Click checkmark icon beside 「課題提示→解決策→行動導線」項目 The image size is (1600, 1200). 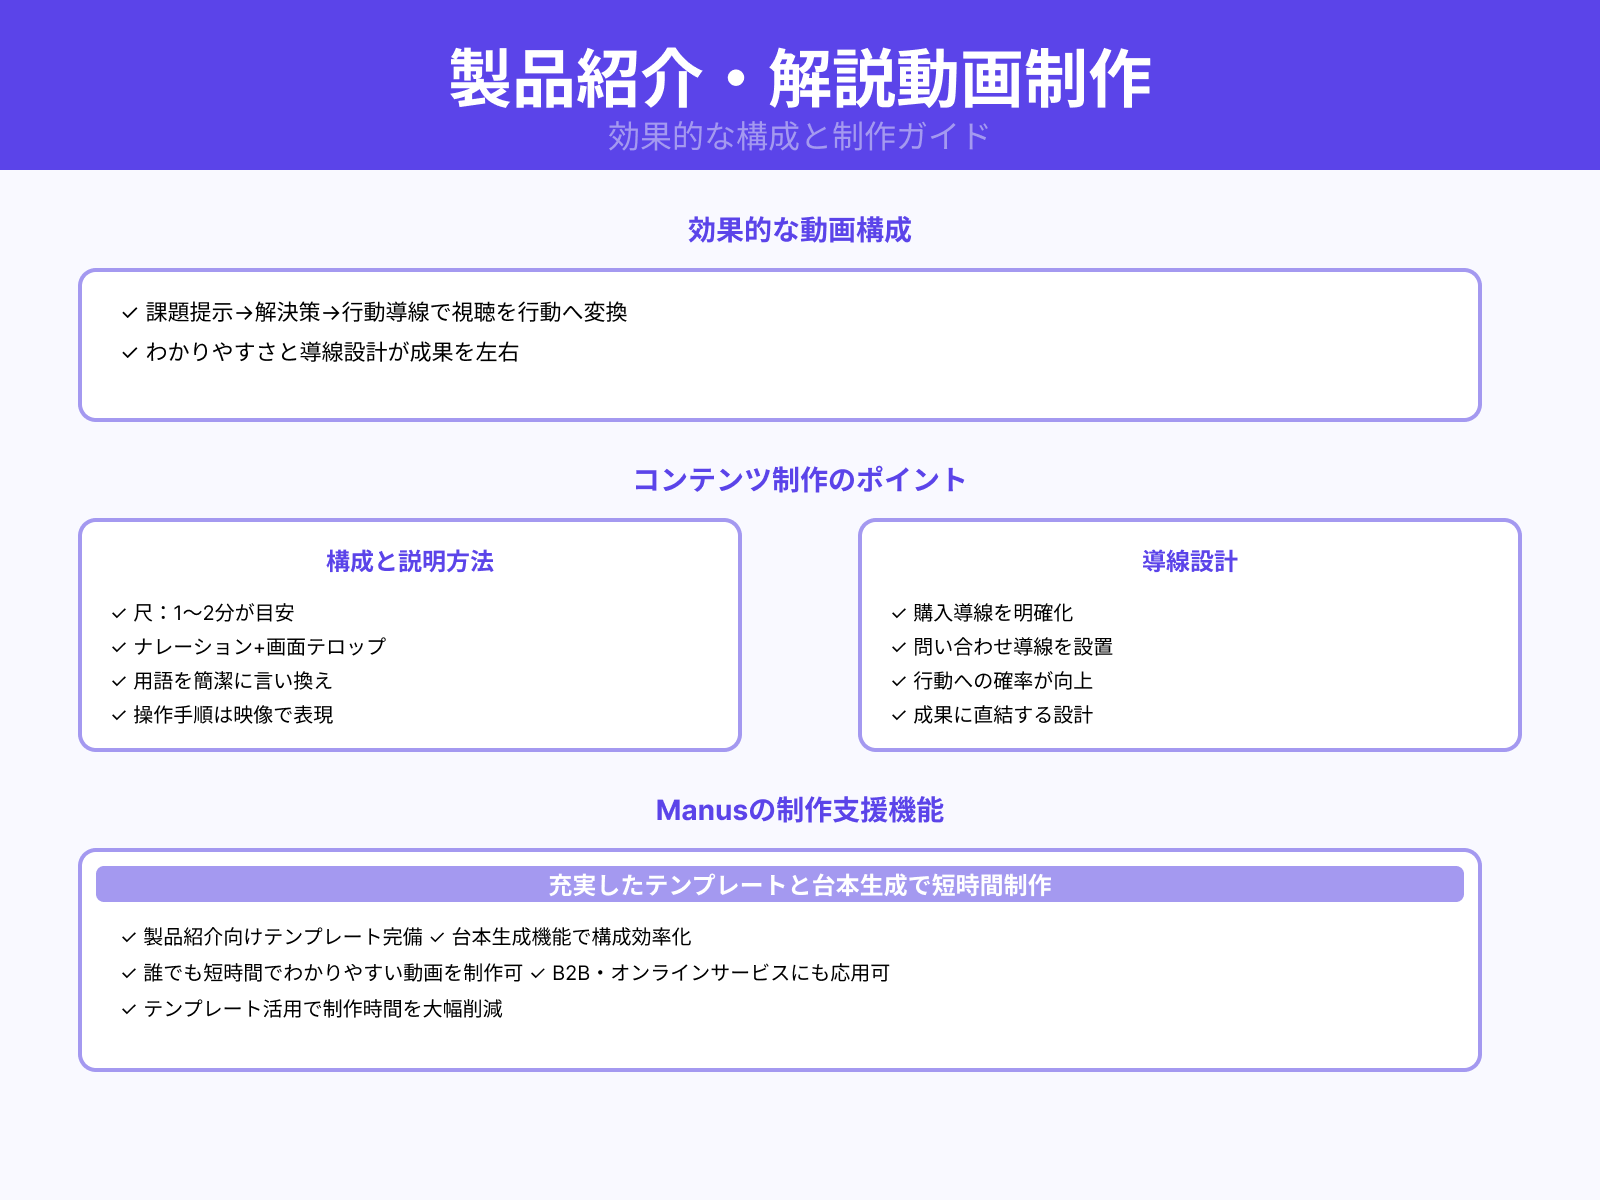point(128,312)
